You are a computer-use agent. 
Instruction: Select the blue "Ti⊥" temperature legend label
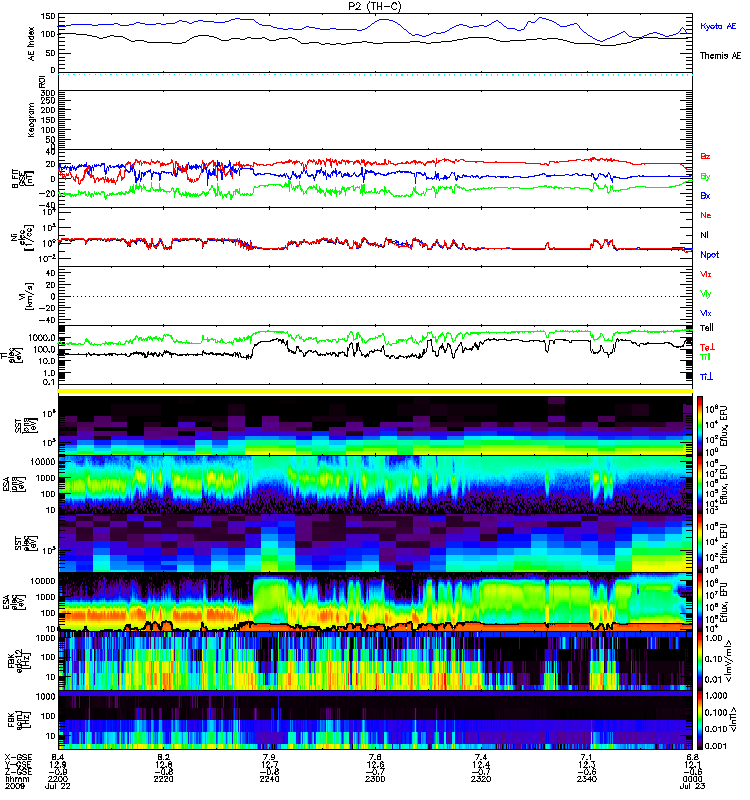click(x=706, y=377)
